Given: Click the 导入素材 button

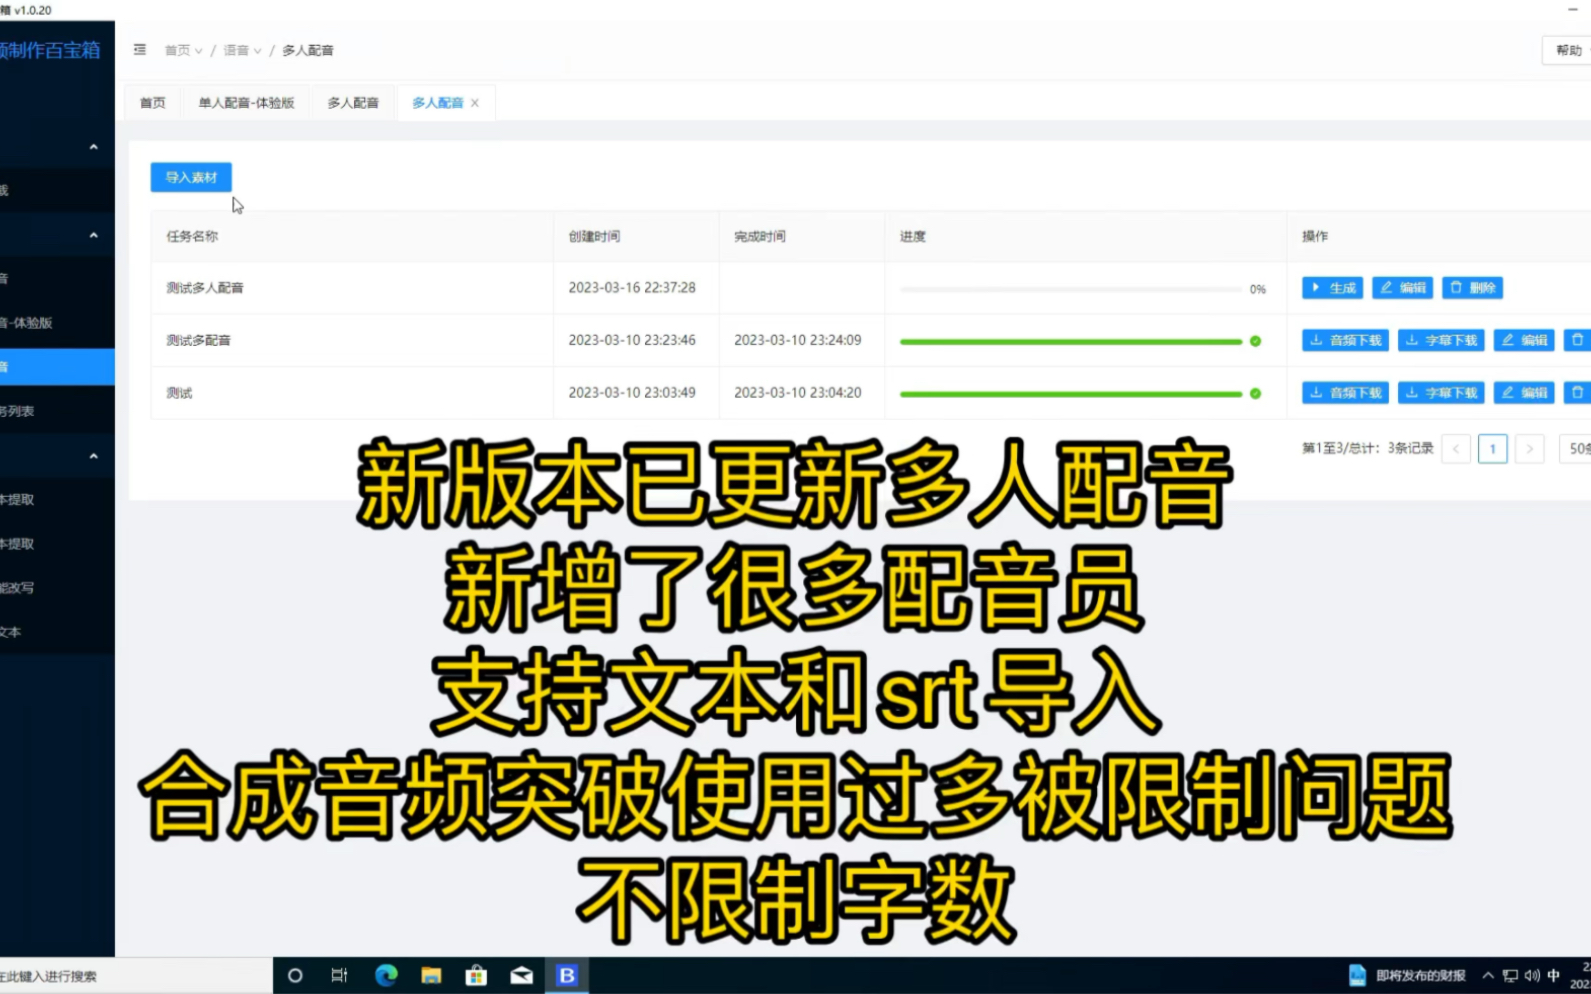Looking at the screenshot, I should (191, 177).
